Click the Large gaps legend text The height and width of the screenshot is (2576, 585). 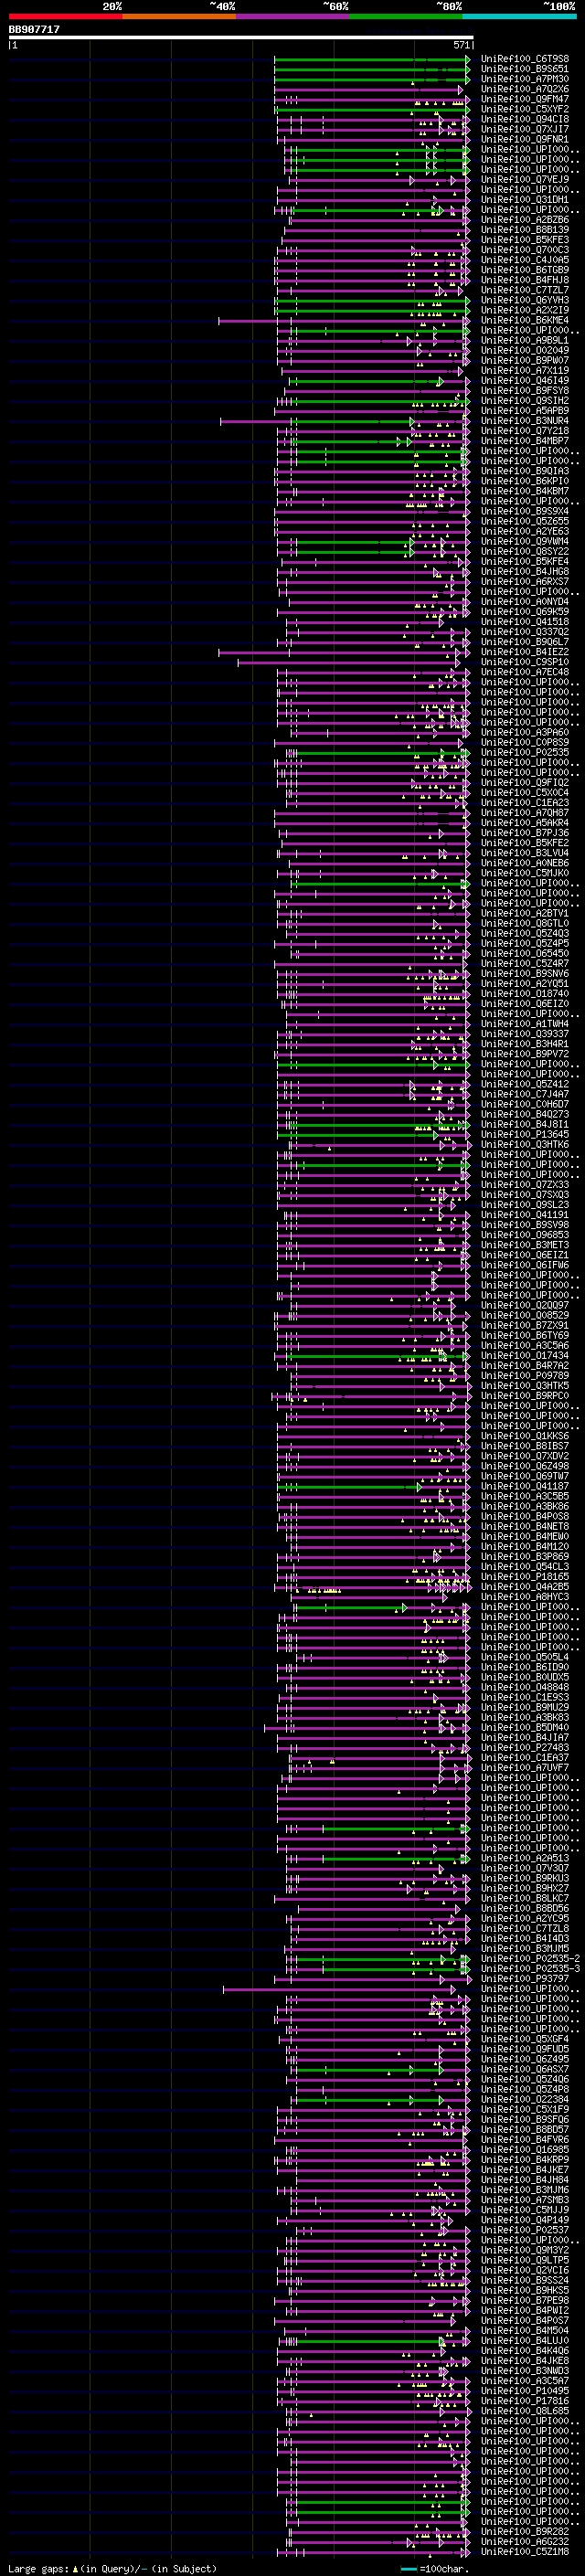coord(112,2569)
